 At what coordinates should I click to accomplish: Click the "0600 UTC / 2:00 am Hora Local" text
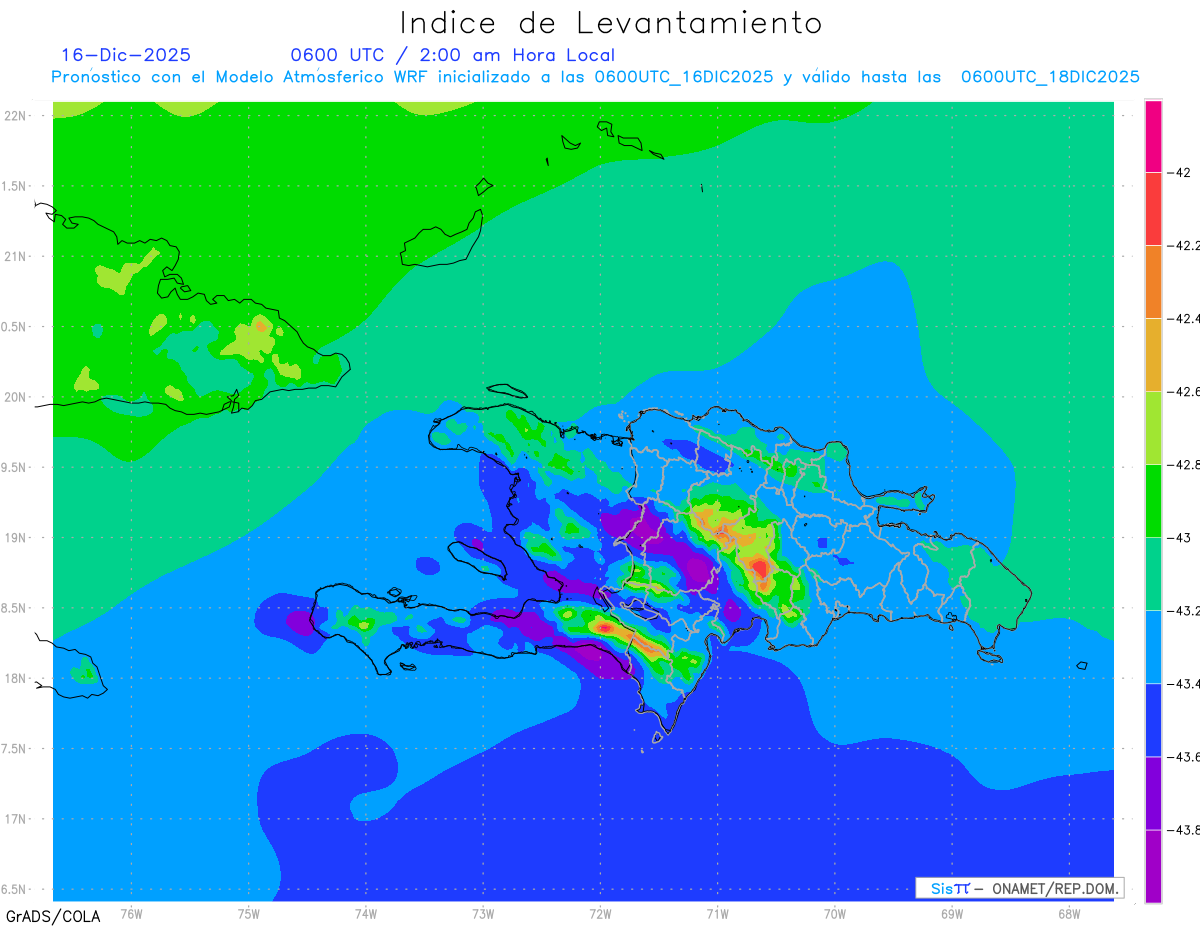[x=453, y=55]
